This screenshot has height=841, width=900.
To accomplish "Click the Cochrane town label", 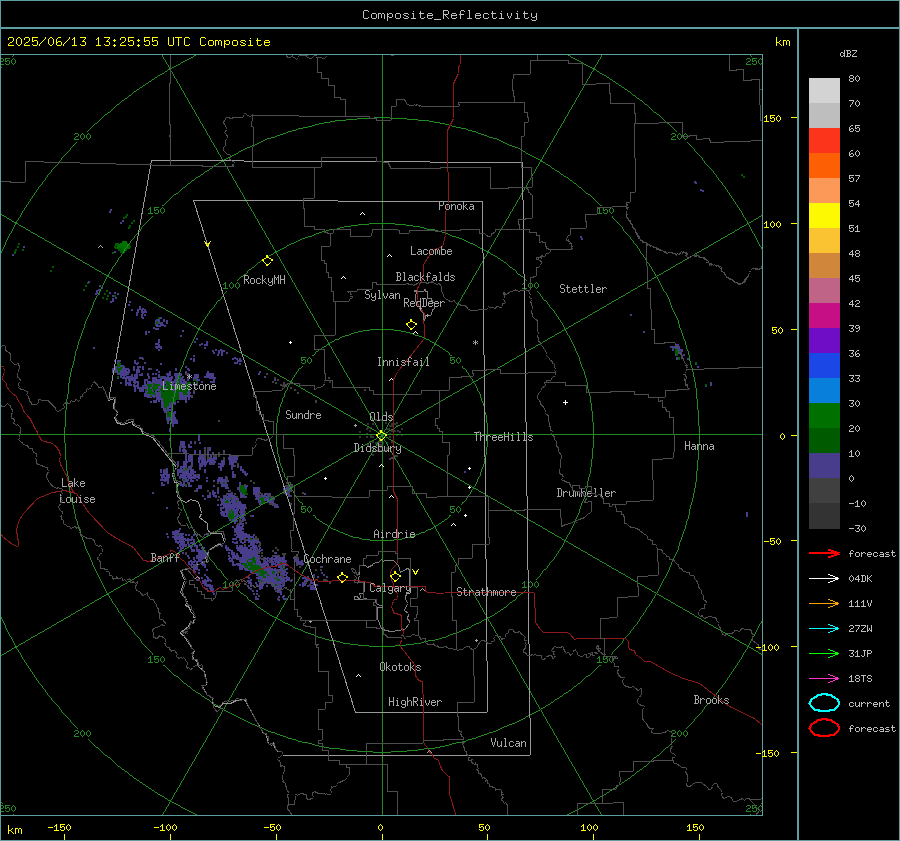I will (327, 559).
